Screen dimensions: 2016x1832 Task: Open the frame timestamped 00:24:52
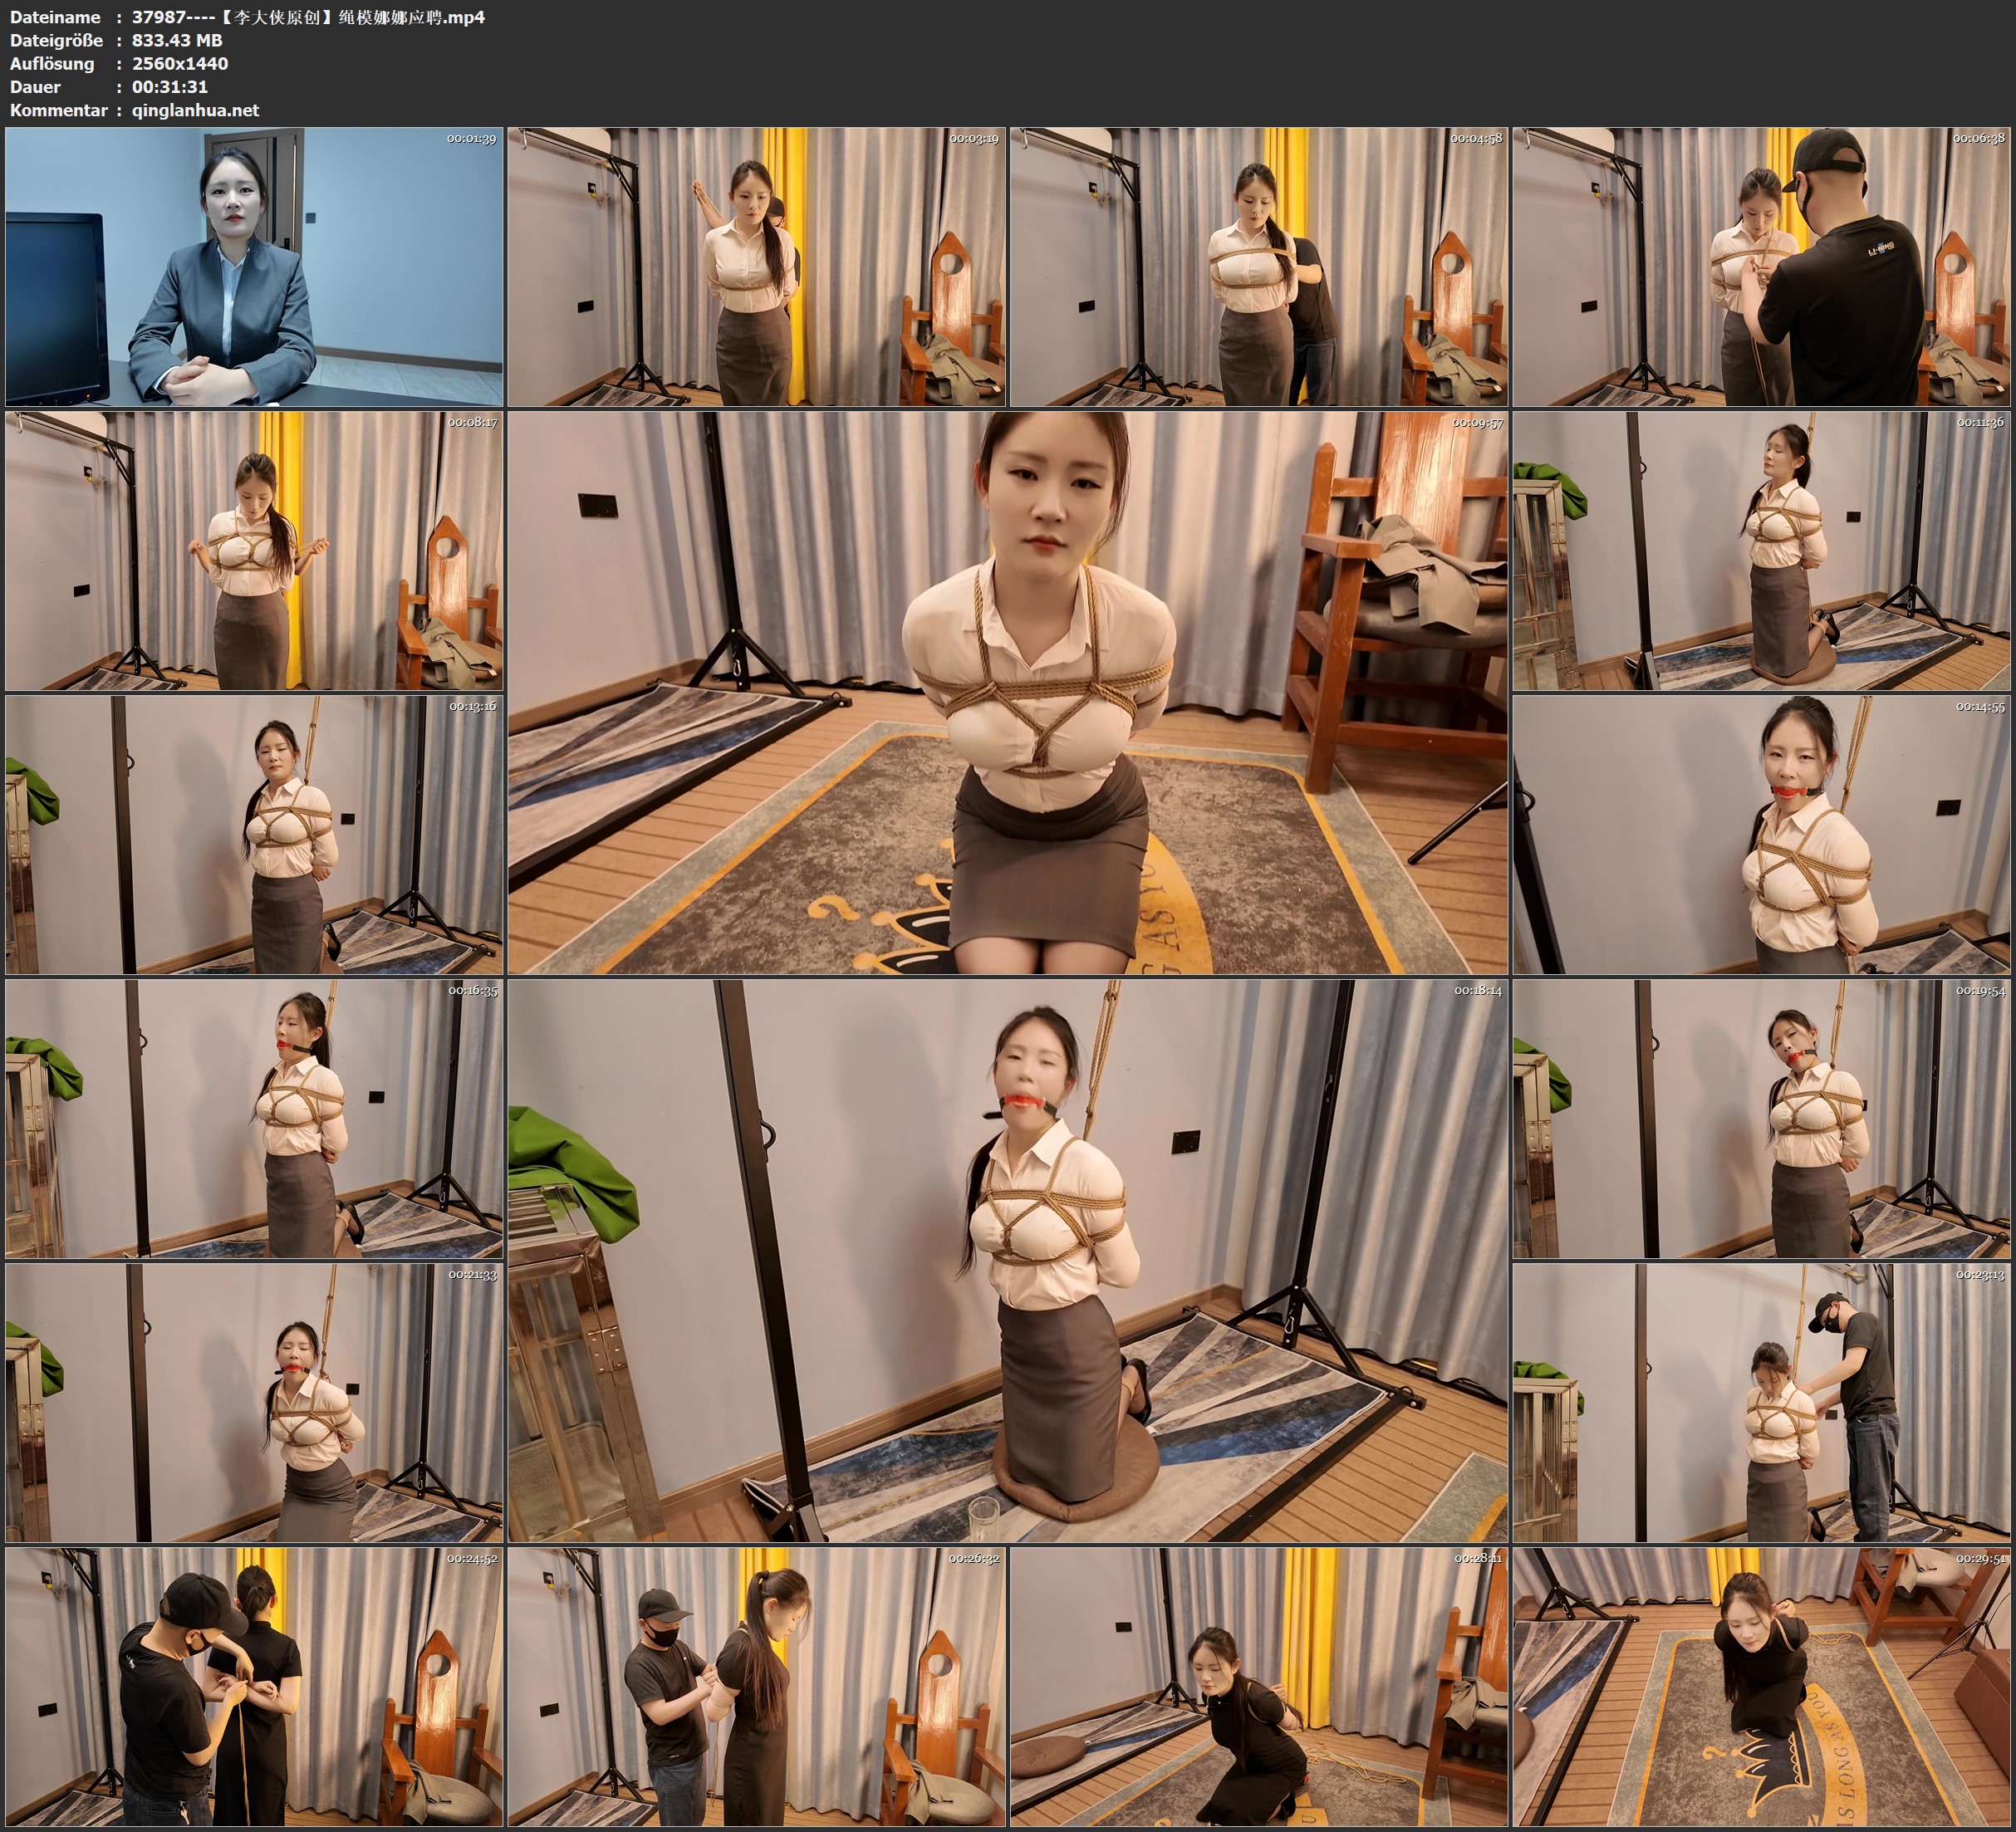pos(254,1686)
